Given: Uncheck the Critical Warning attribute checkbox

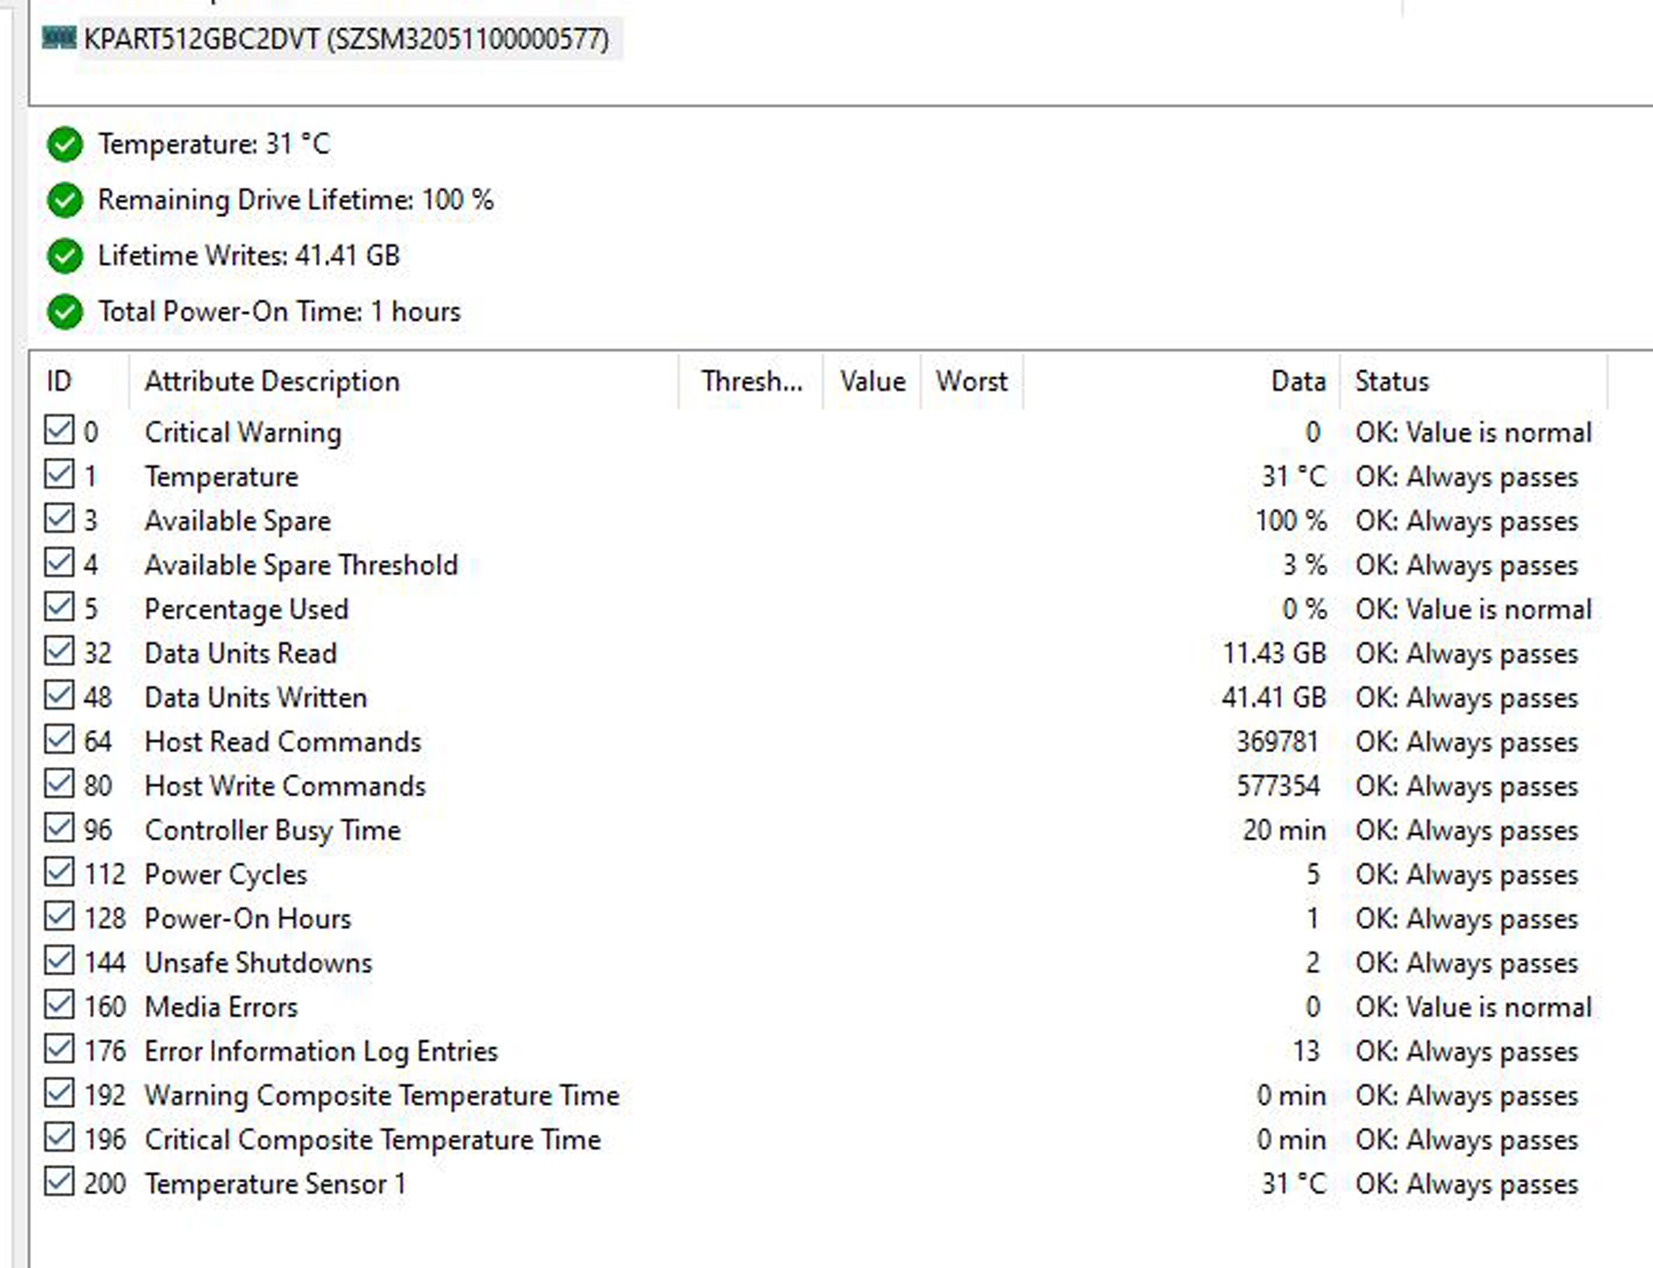Looking at the screenshot, I should [x=59, y=431].
